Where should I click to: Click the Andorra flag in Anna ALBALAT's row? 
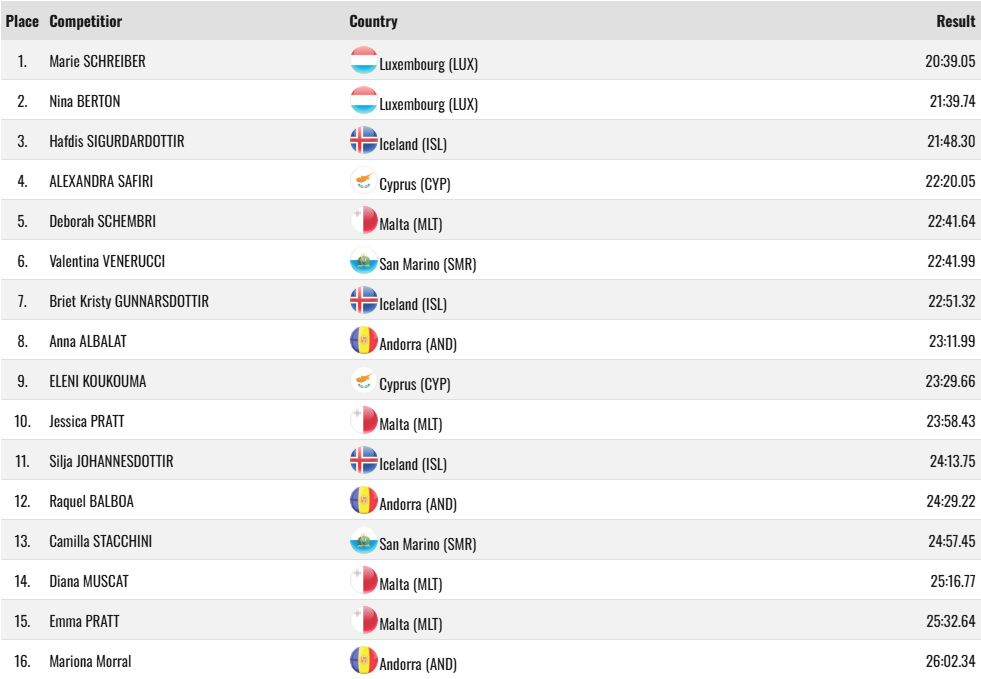coord(363,340)
